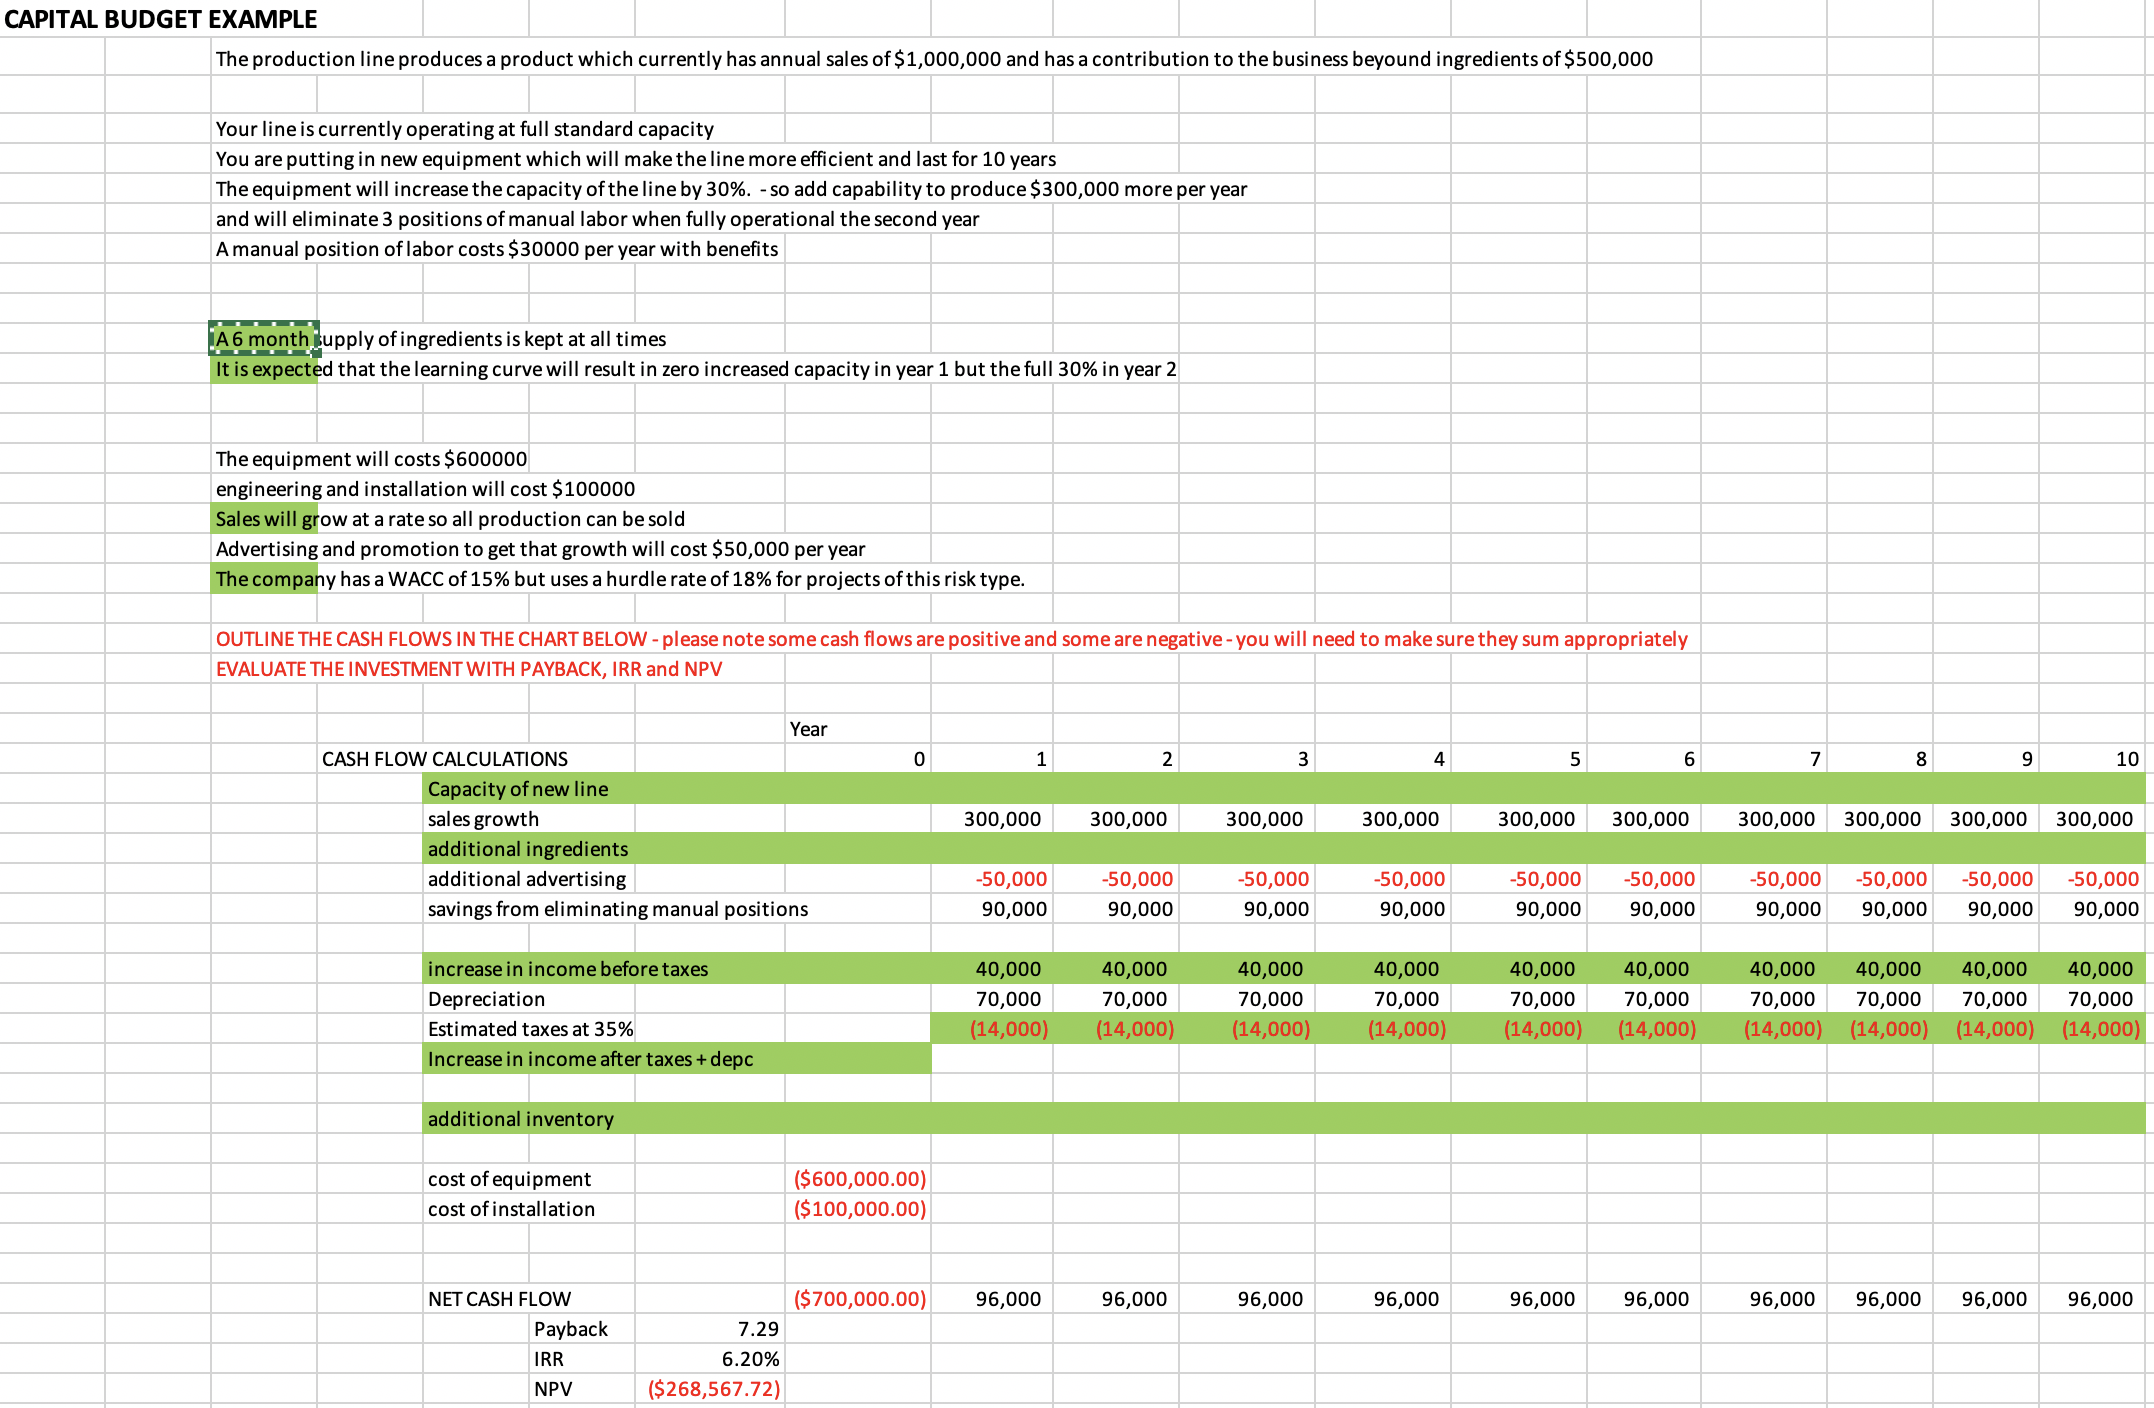Click the 'Capacity of new line' label
The image size is (2154, 1408).
(517, 789)
